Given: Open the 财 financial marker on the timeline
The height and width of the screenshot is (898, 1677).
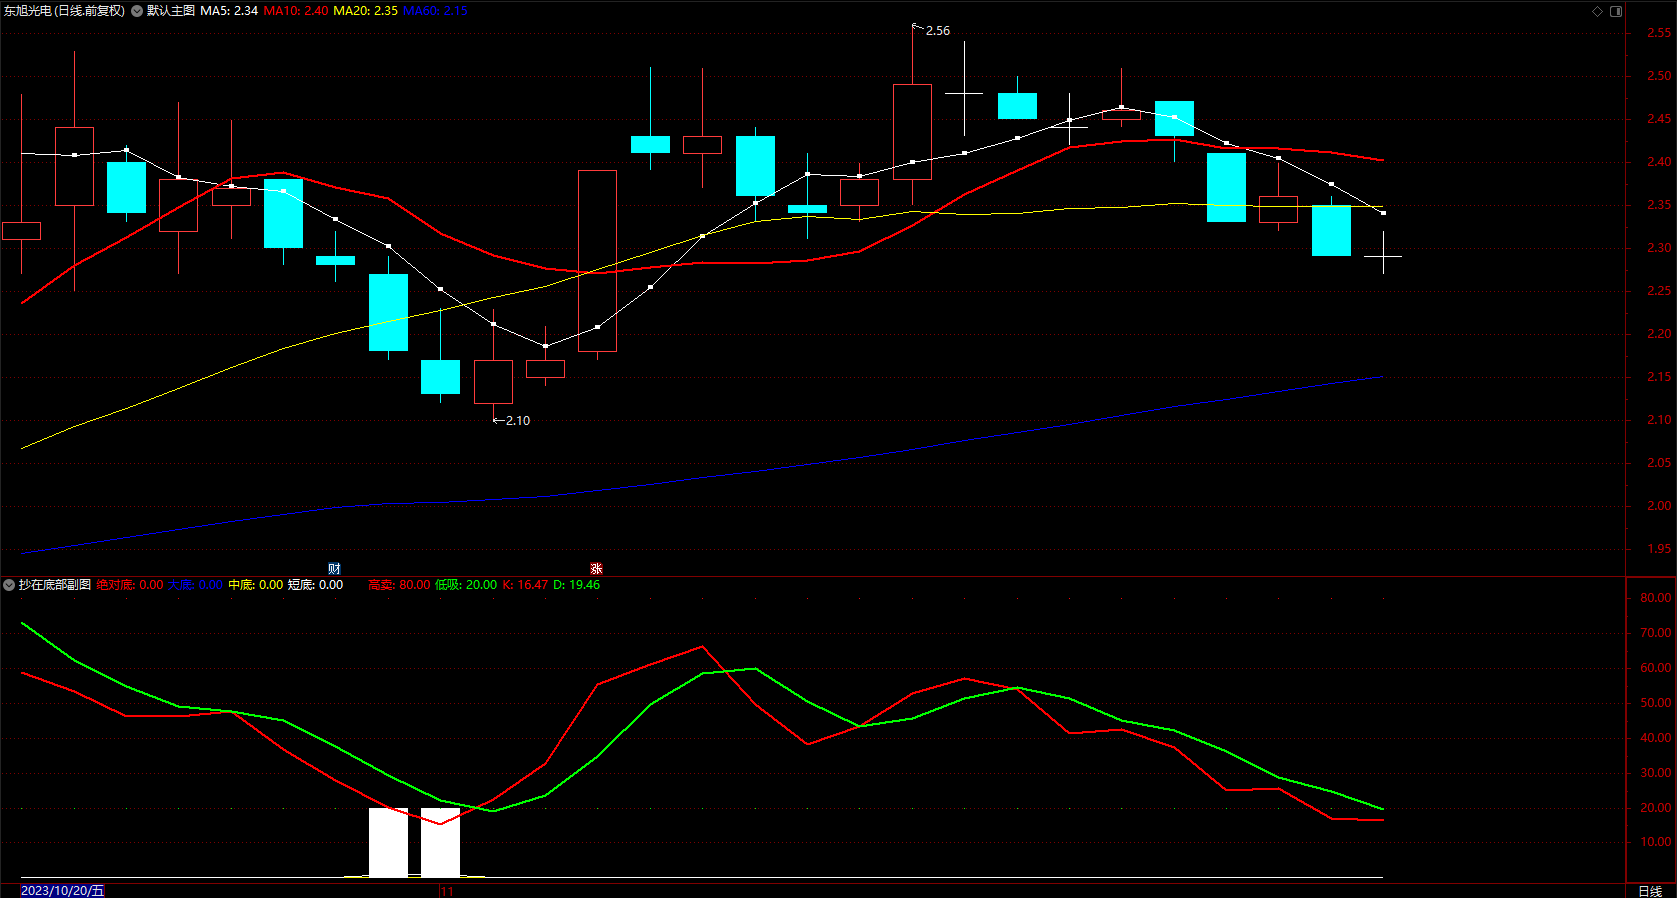Looking at the screenshot, I should click(x=334, y=568).
